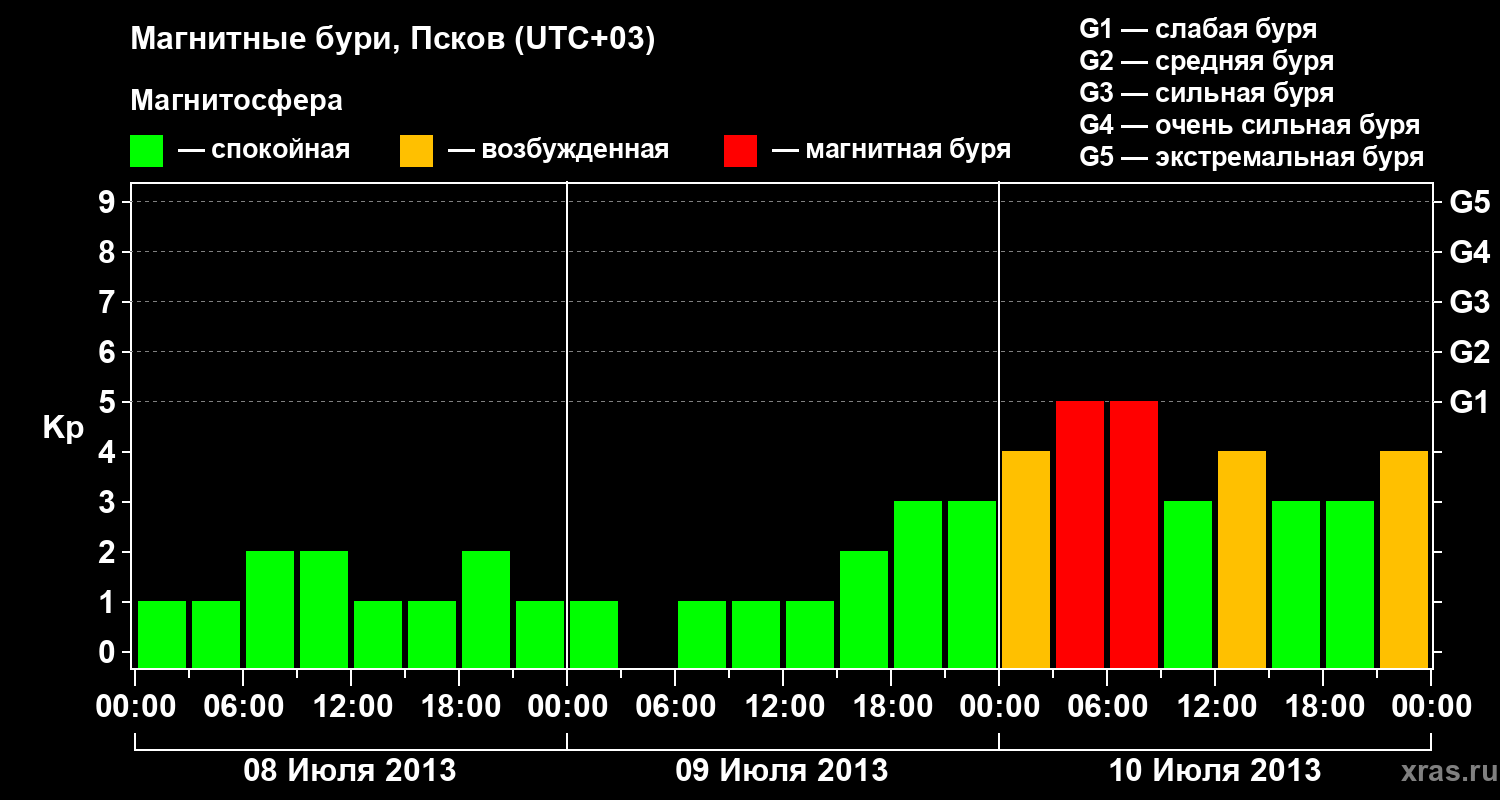Click the green 'спокойная' legend swatch

(x=147, y=151)
